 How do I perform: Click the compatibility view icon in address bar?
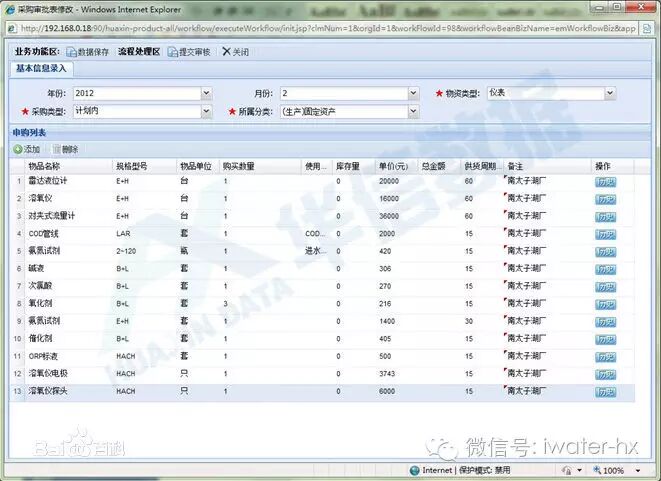tap(646, 29)
